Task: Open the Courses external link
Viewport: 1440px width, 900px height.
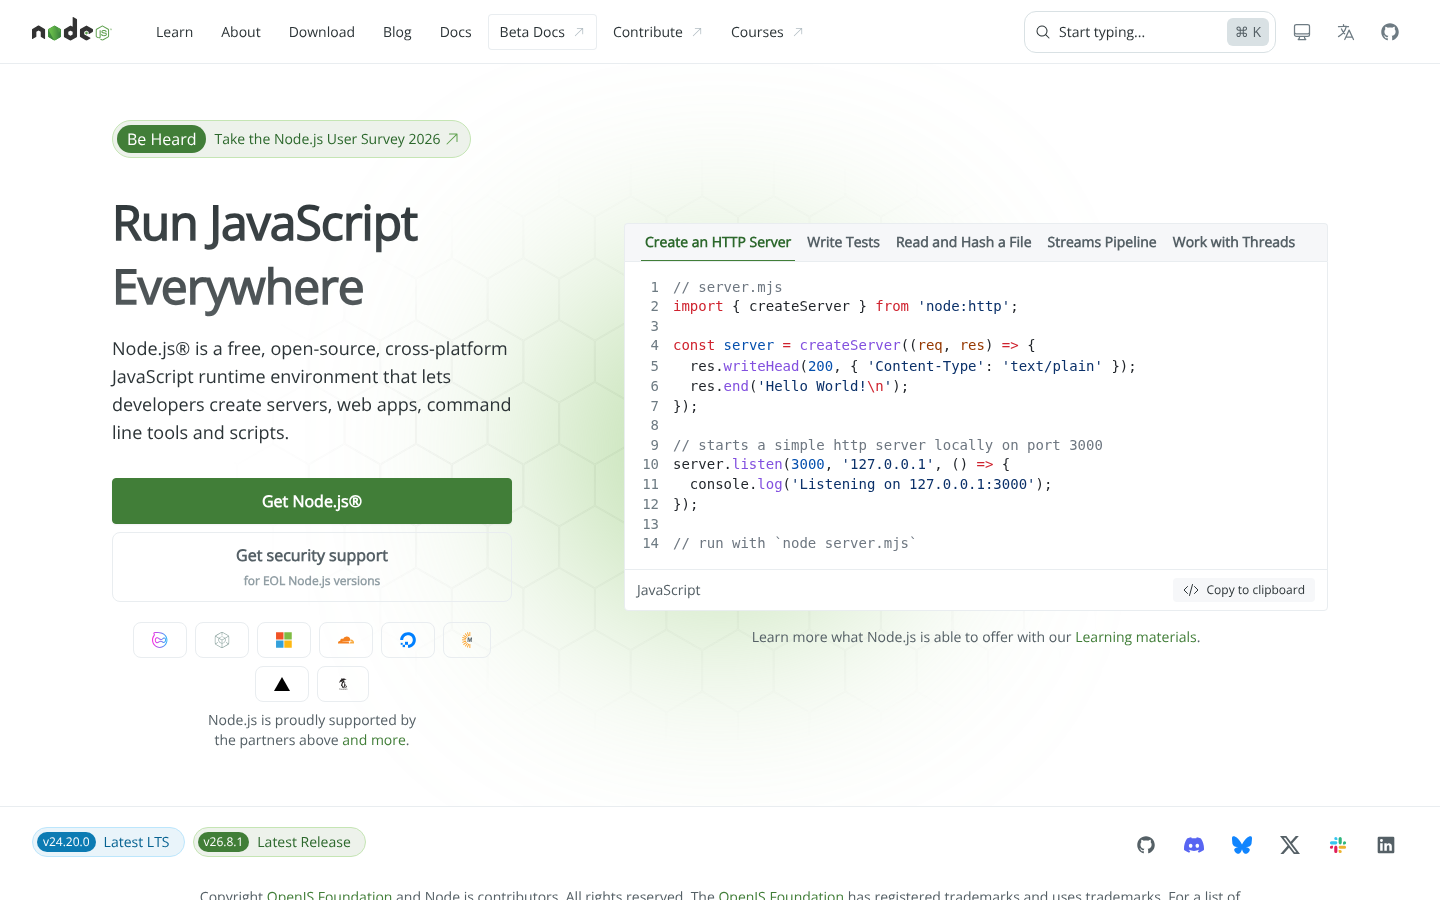Action: [x=767, y=32]
